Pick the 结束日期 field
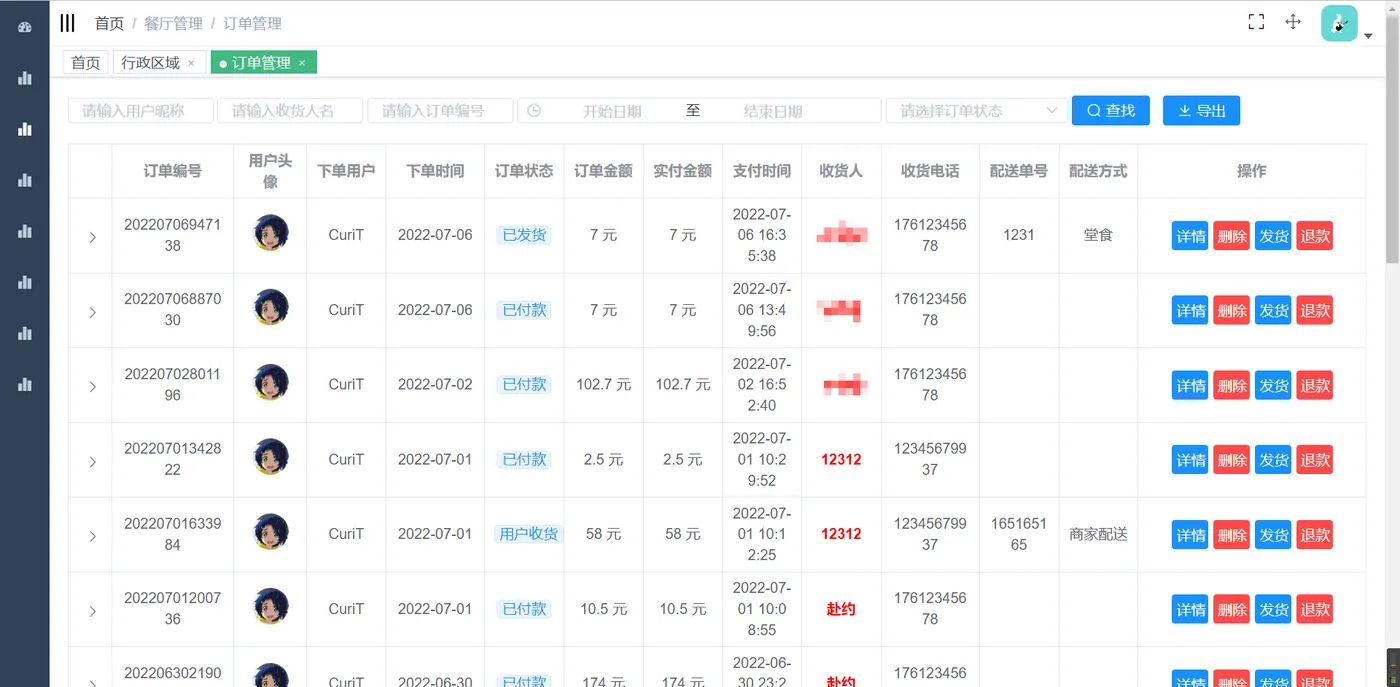This screenshot has height=687, width=1400. 773,111
